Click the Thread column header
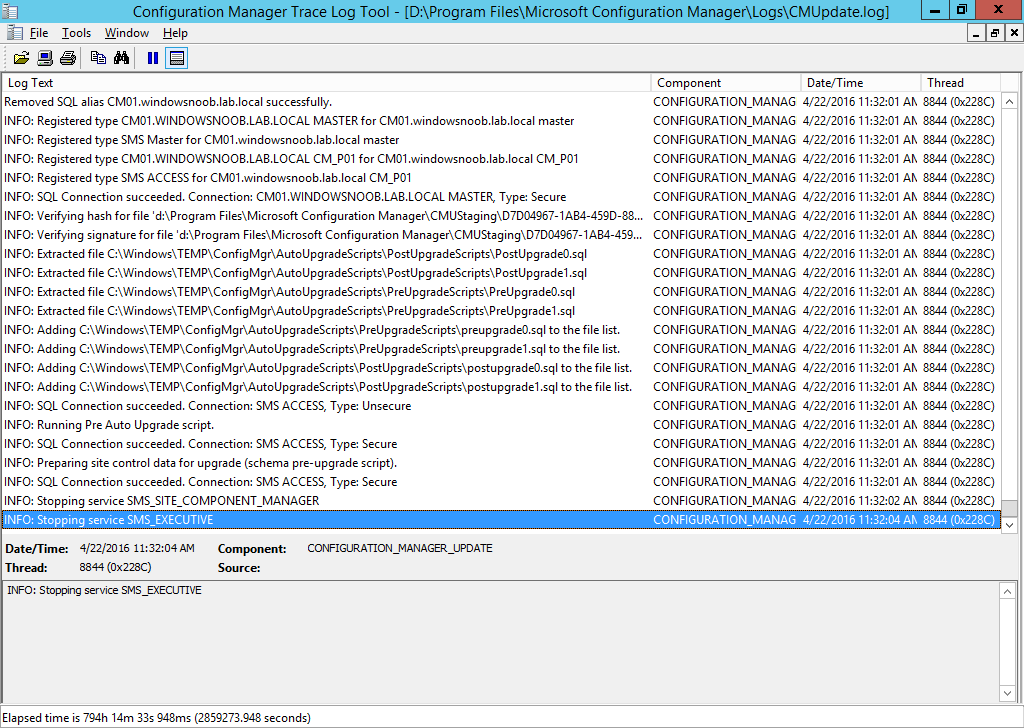The height and width of the screenshot is (728, 1024). pos(961,83)
